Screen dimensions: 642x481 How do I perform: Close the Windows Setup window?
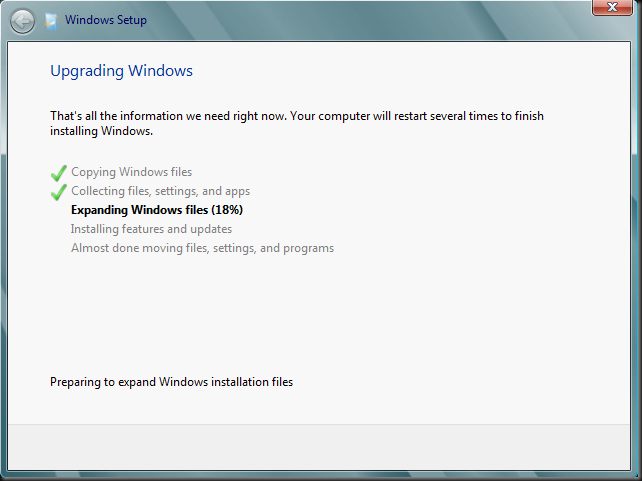[612, 7]
